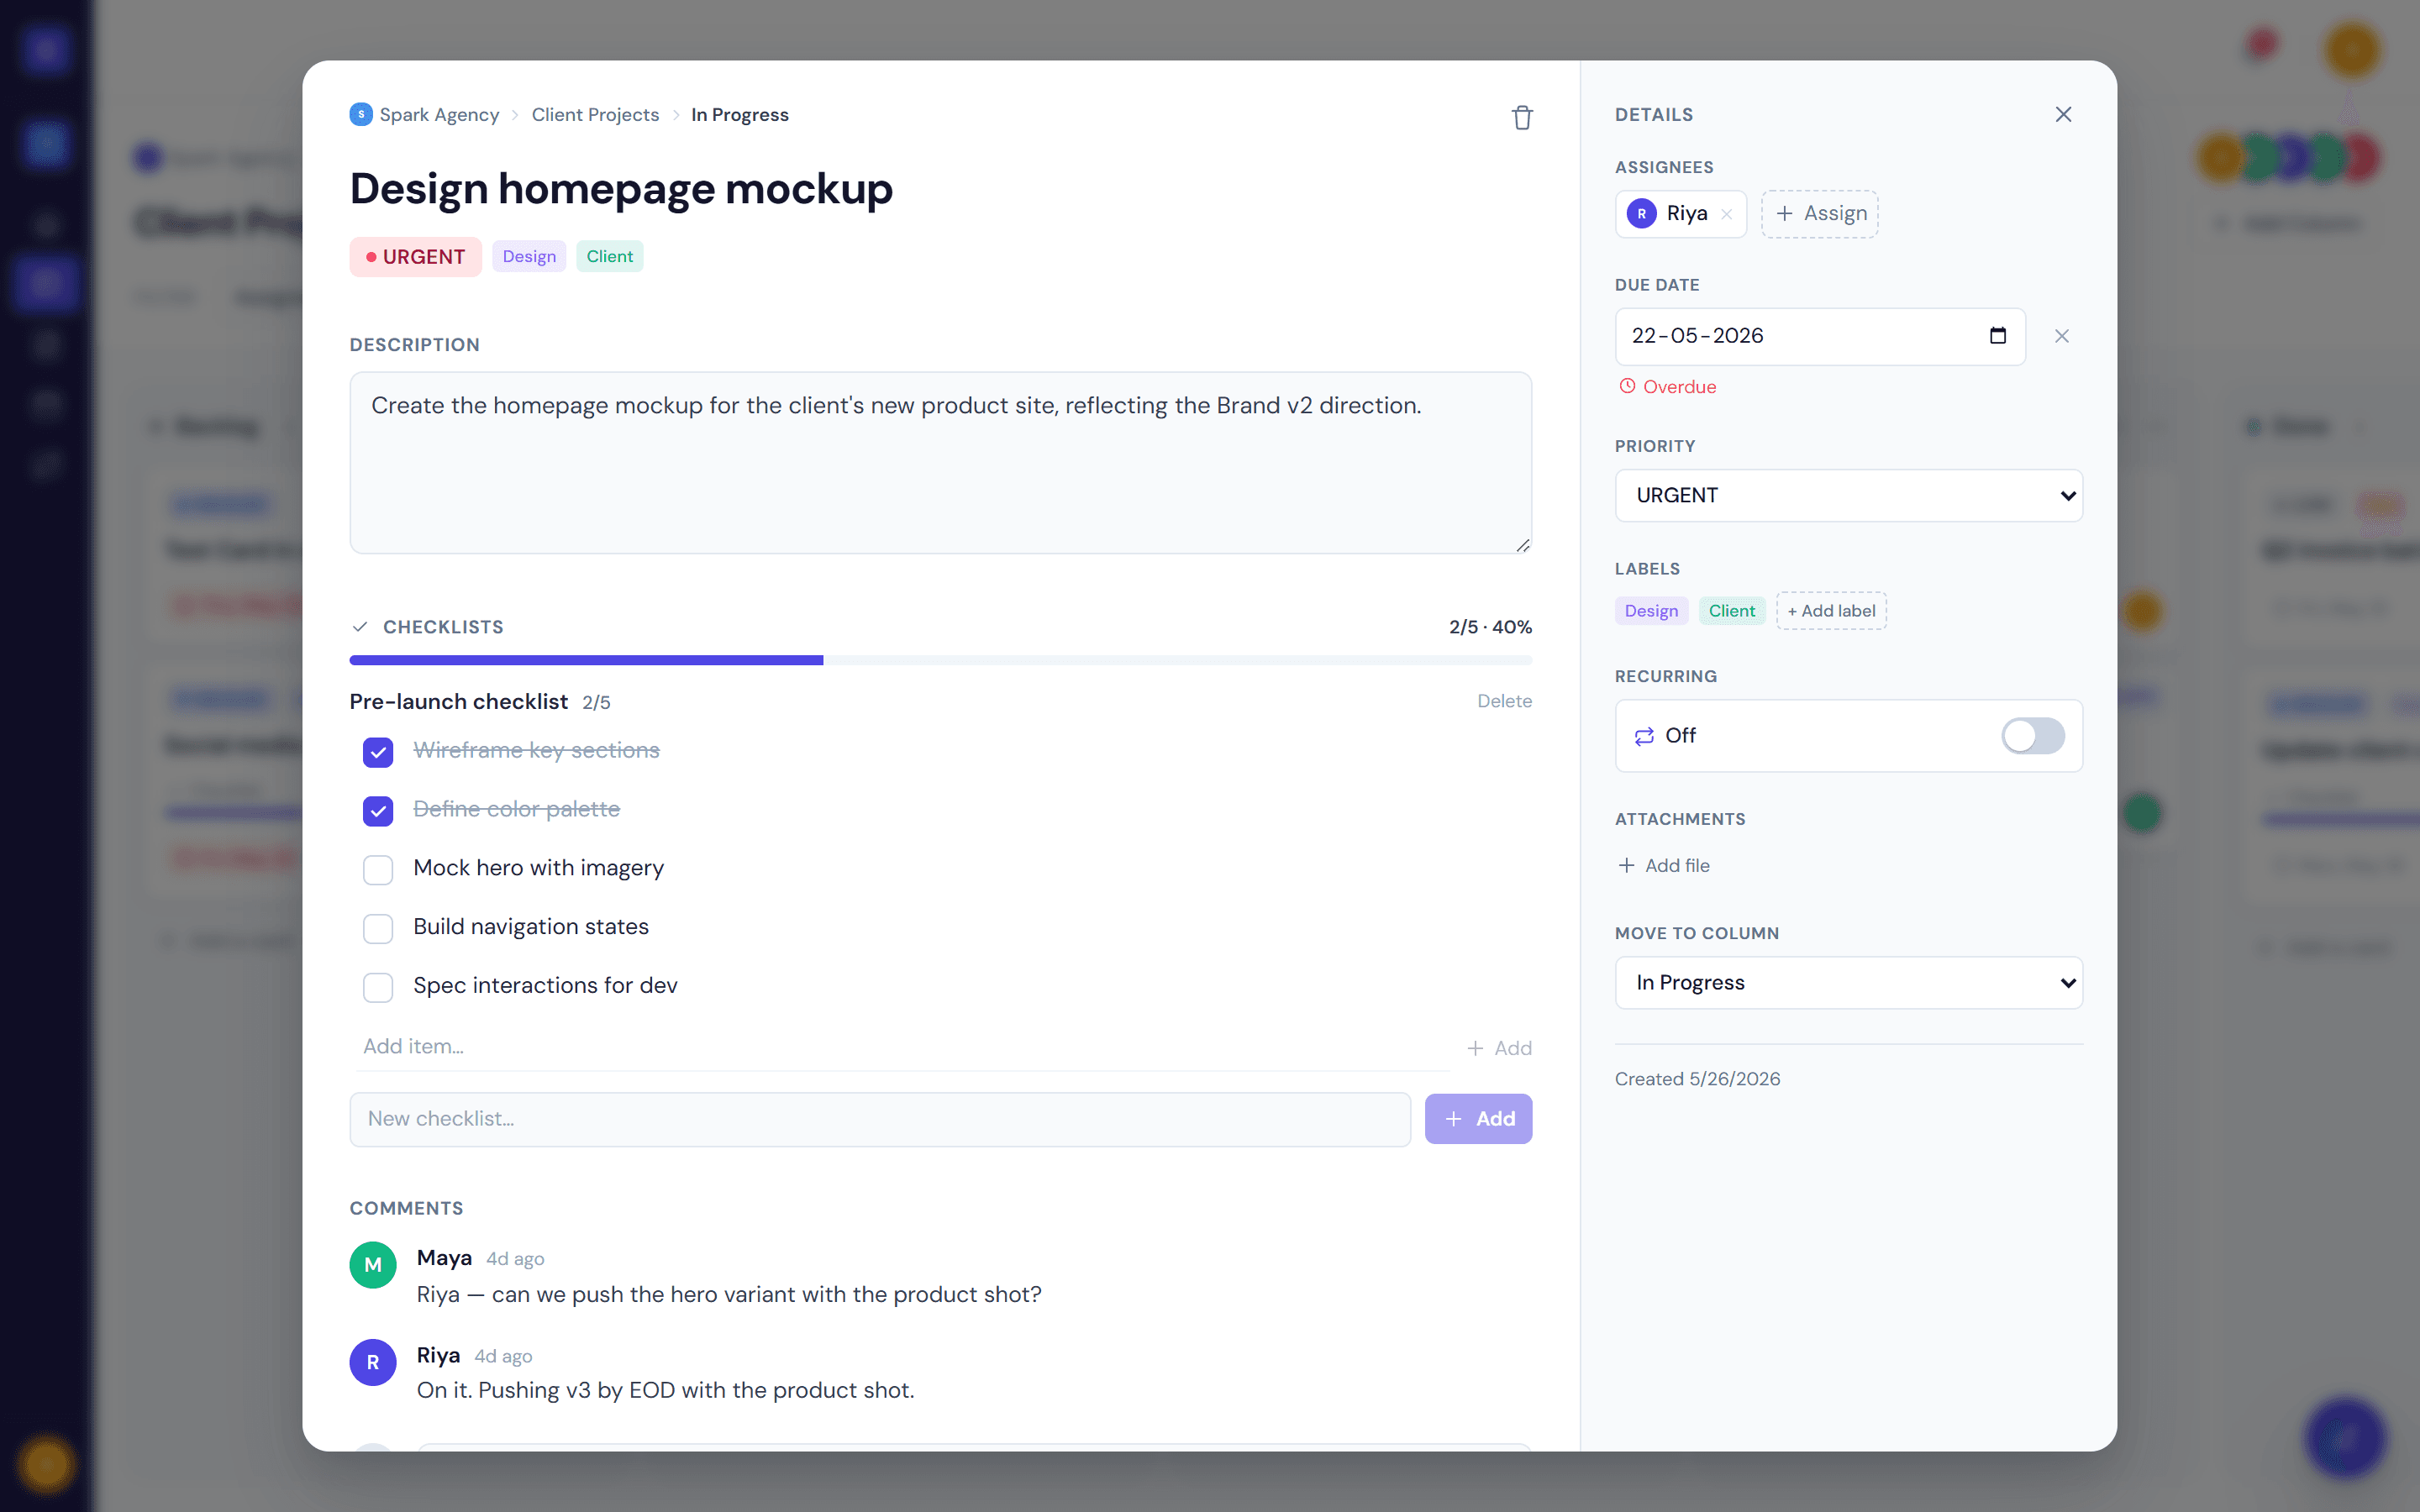
Task: Open the due date calendar picker
Action: click(x=1997, y=336)
